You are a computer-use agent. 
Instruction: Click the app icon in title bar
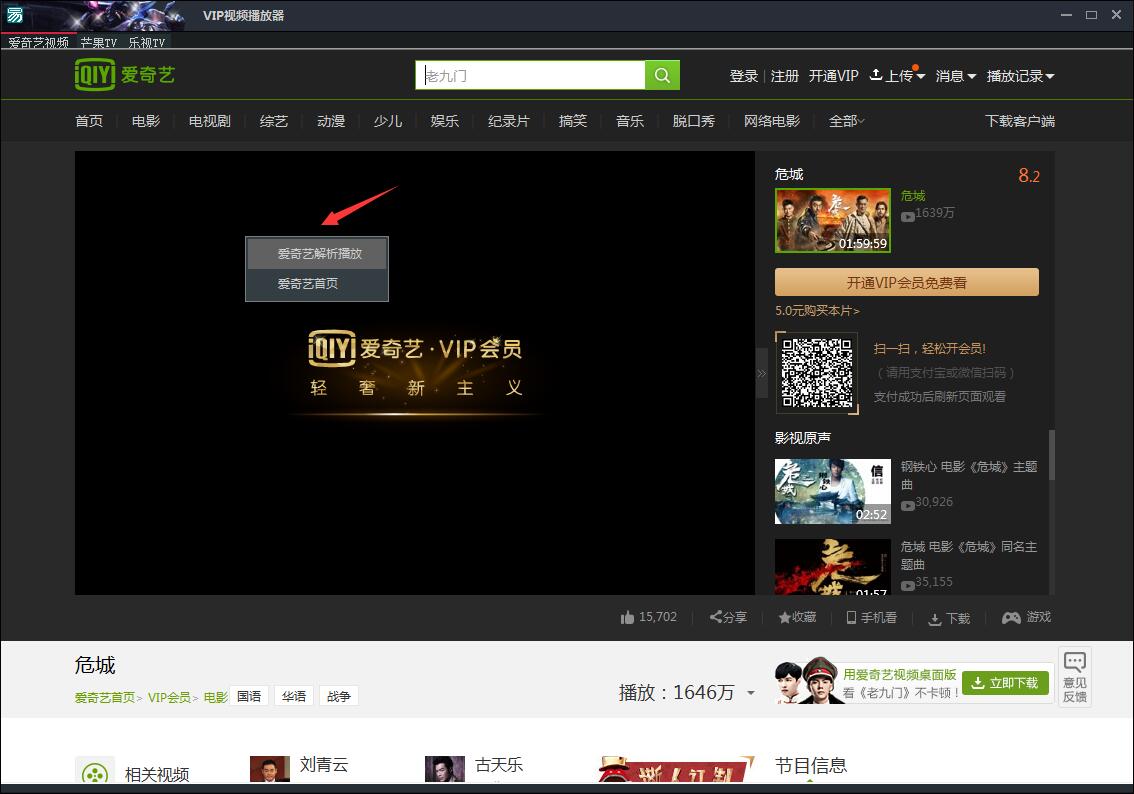[15, 14]
